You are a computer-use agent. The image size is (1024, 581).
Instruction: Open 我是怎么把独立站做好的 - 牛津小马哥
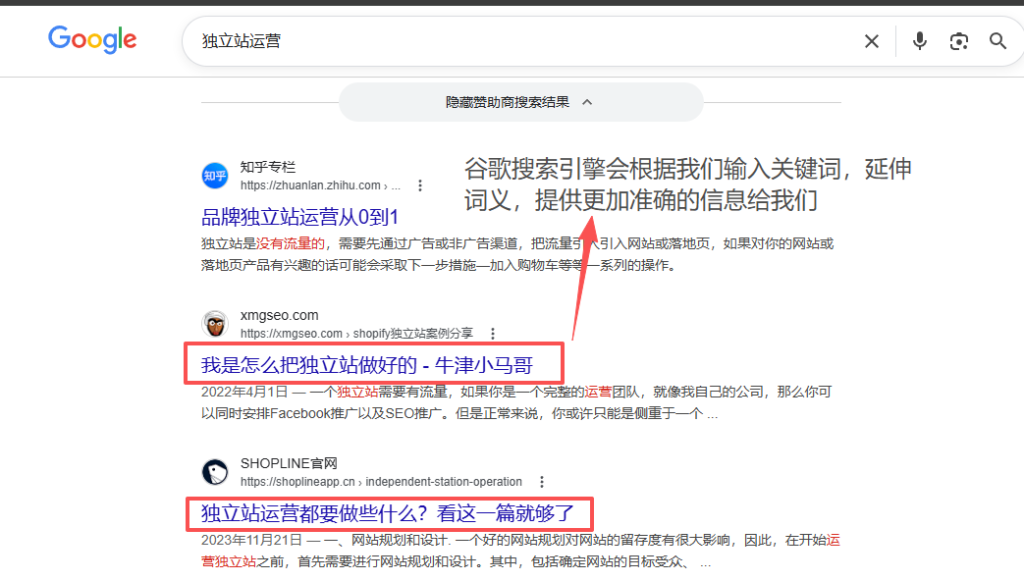click(366, 366)
